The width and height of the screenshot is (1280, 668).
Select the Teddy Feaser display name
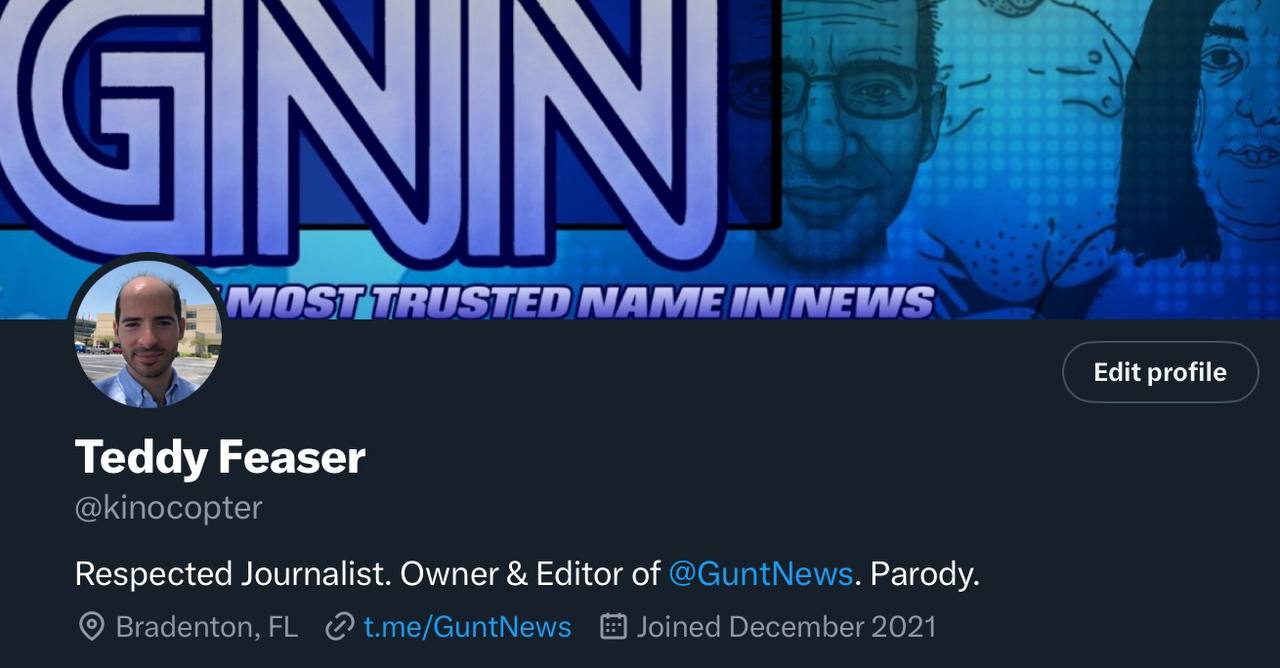(220, 457)
